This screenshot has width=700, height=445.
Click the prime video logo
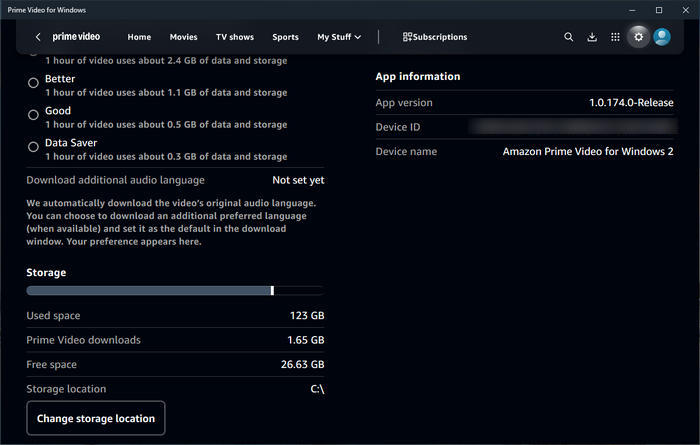76,37
